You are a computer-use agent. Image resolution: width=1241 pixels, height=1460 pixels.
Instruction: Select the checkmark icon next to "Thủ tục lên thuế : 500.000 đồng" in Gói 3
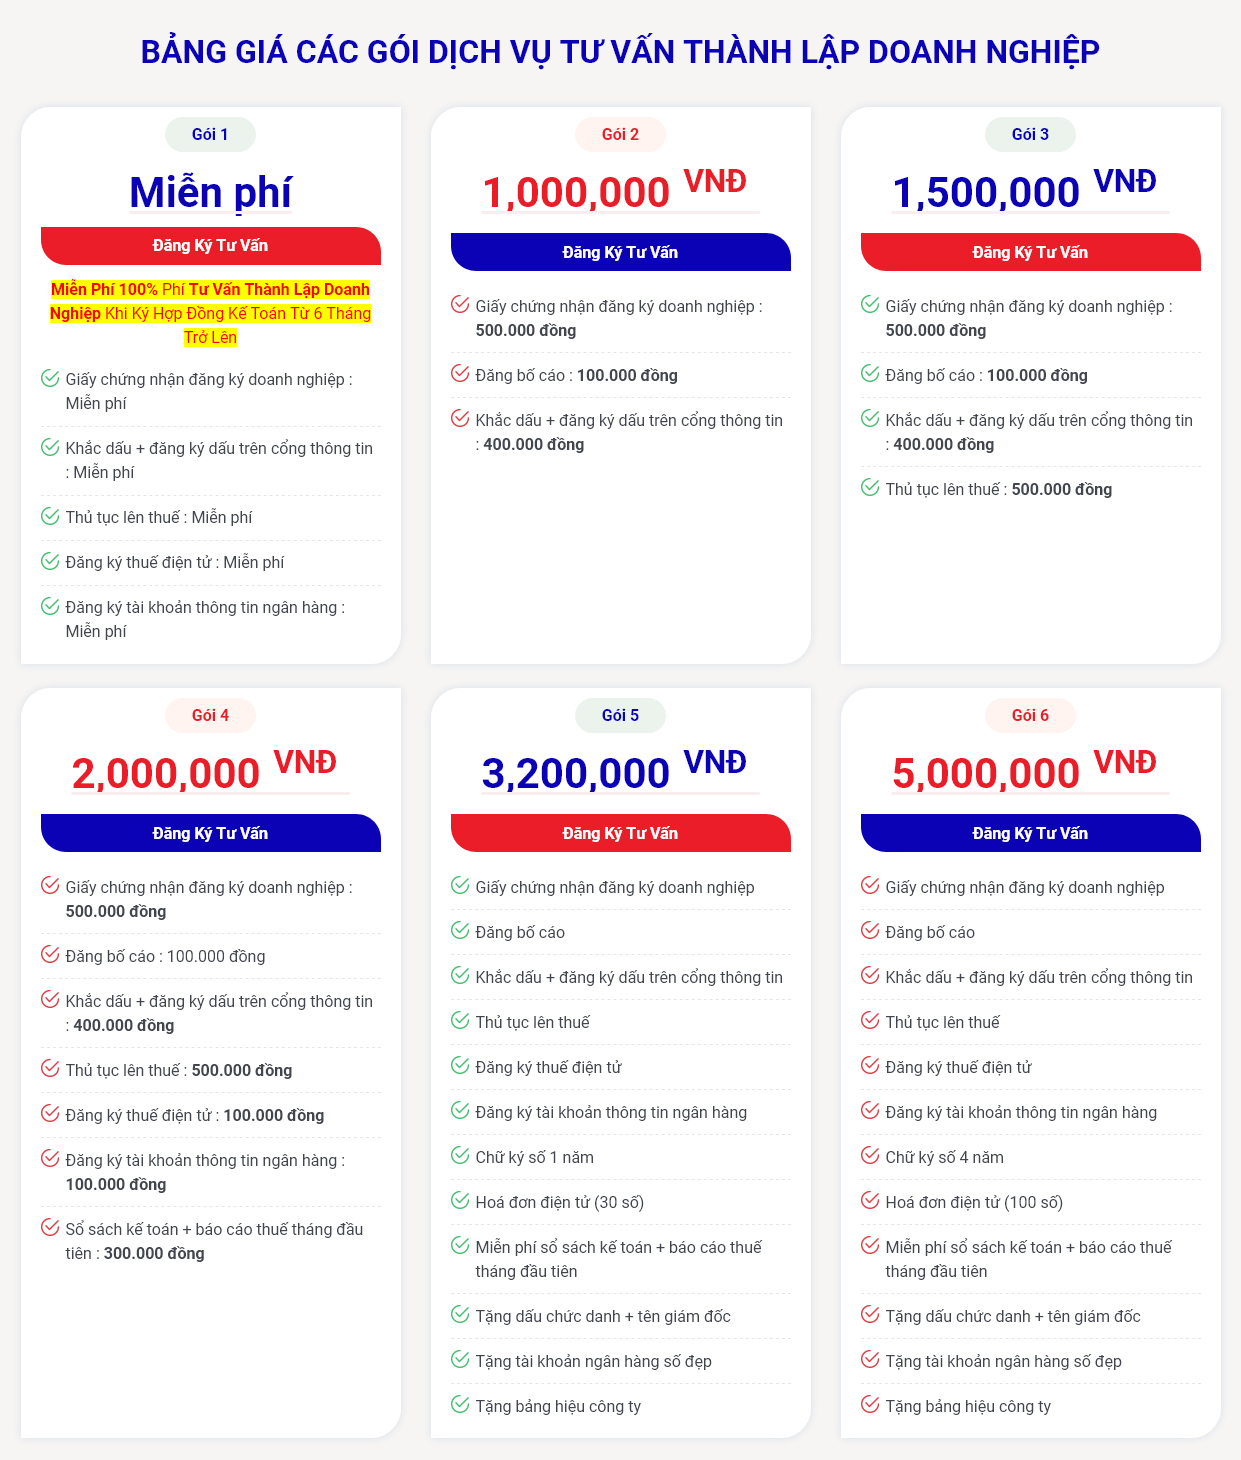coord(868,489)
